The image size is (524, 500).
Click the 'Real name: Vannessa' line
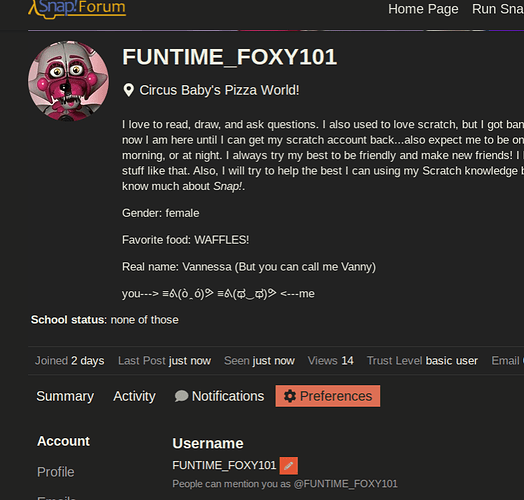pyautogui.click(x=249, y=267)
